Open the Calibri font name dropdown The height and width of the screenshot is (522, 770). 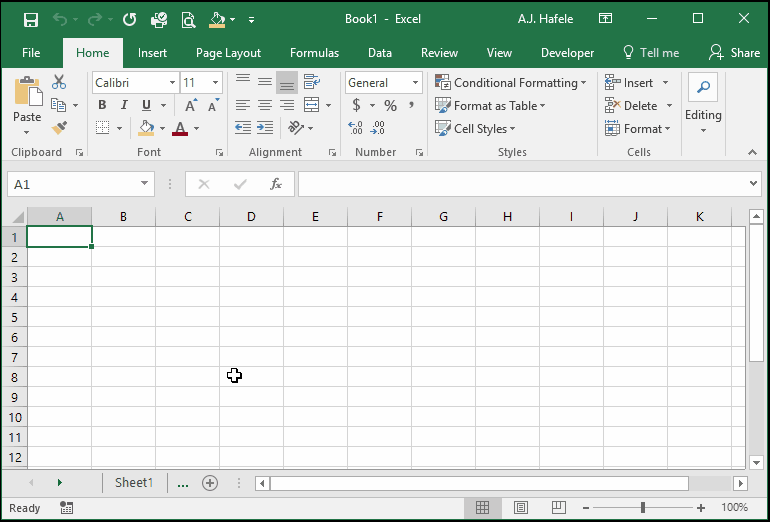[x=172, y=82]
